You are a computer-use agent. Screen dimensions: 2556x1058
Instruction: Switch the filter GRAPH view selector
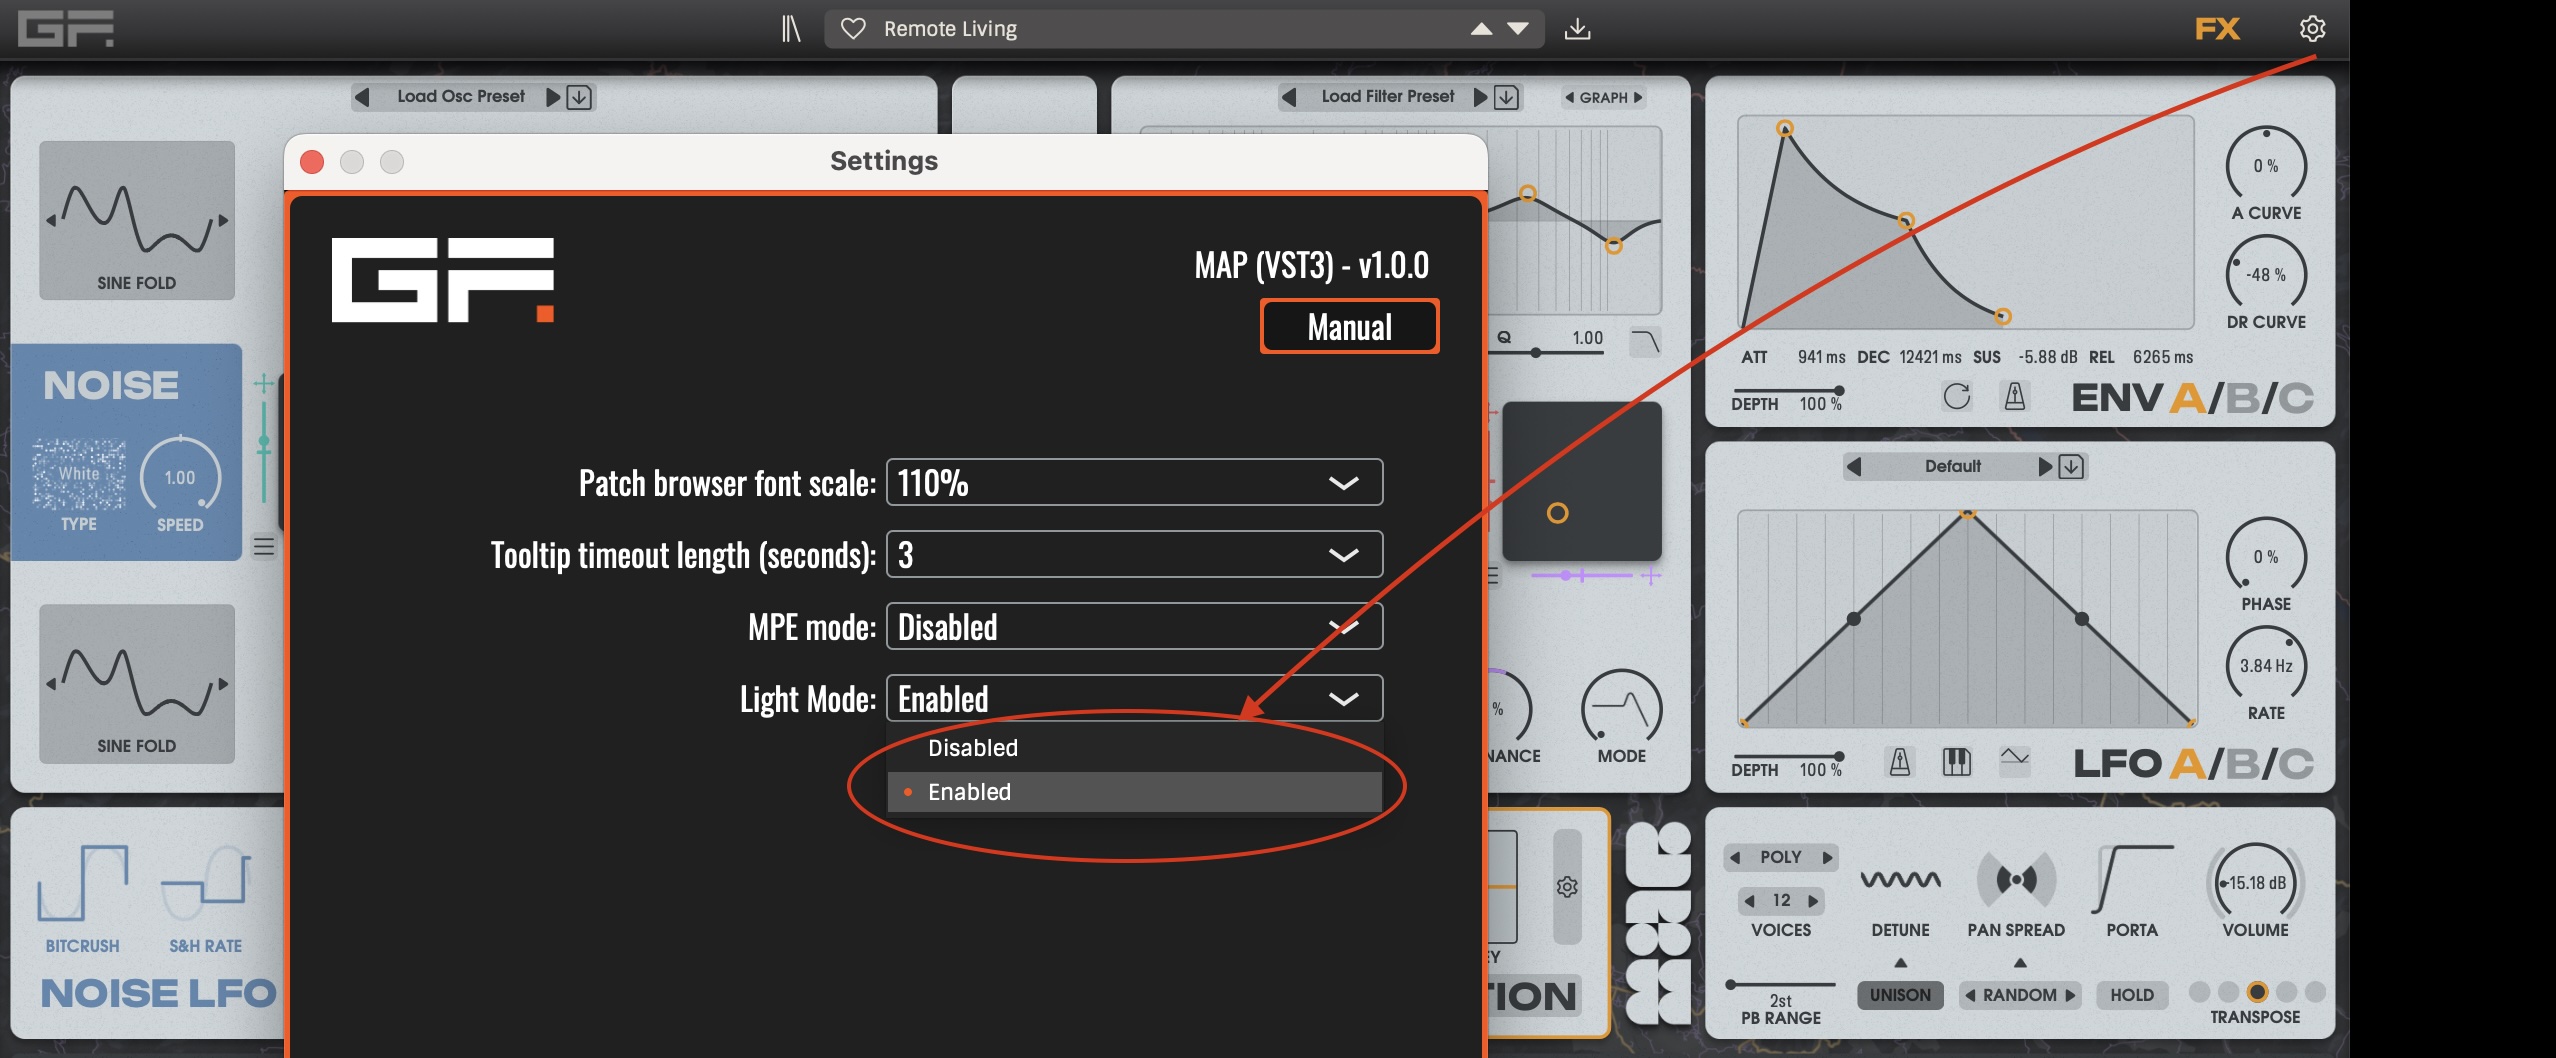click(1604, 97)
